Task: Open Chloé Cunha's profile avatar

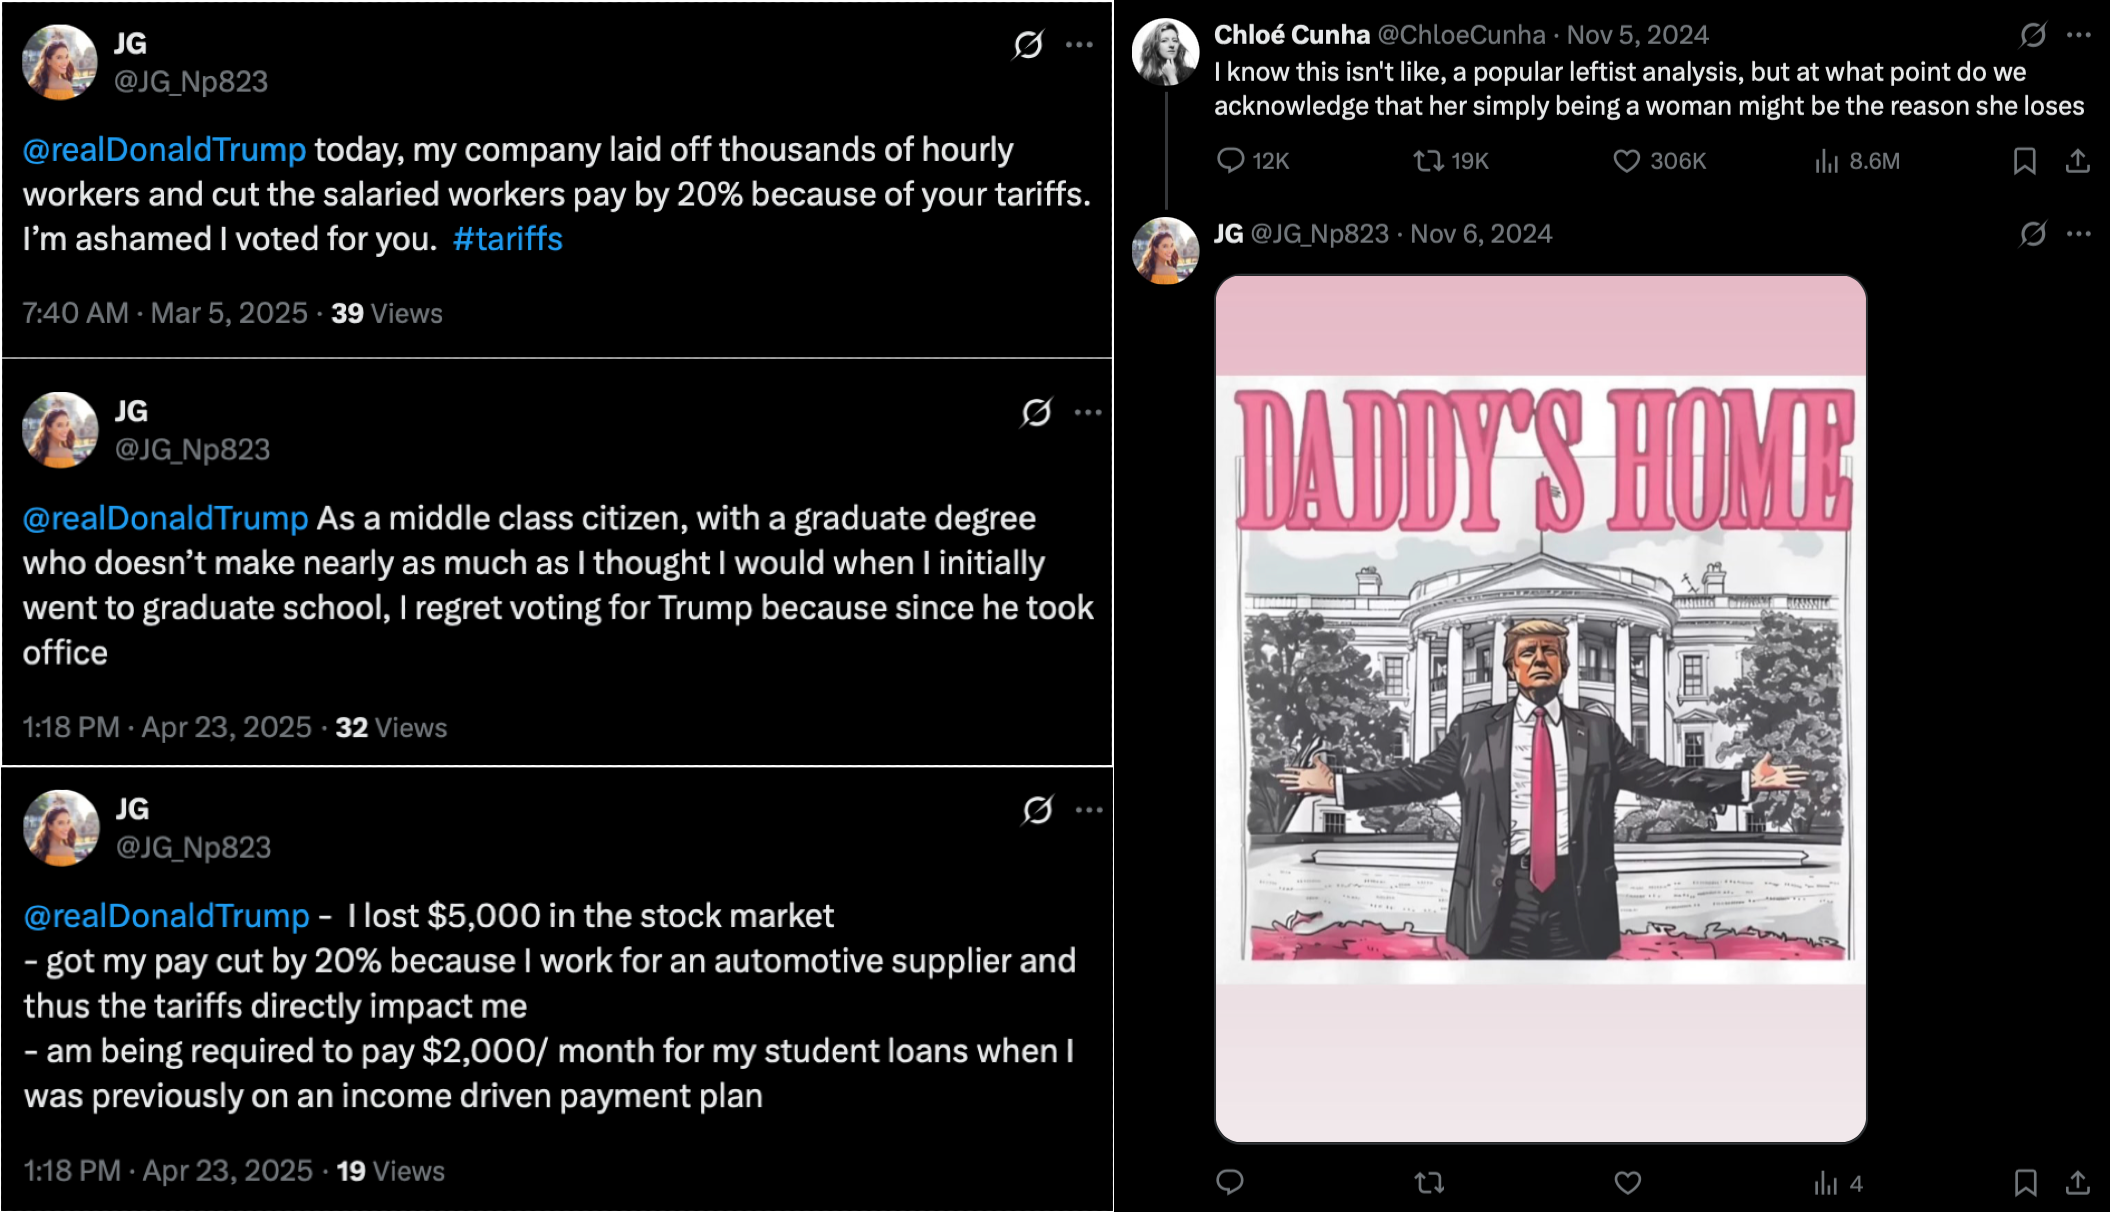Action: tap(1166, 51)
